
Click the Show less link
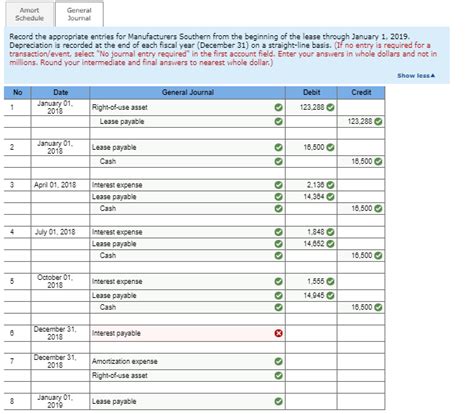click(416, 76)
